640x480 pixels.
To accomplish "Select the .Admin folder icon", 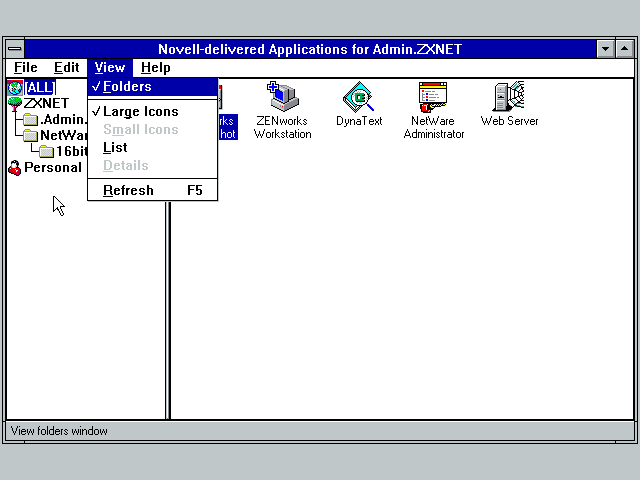I will 31,120.
